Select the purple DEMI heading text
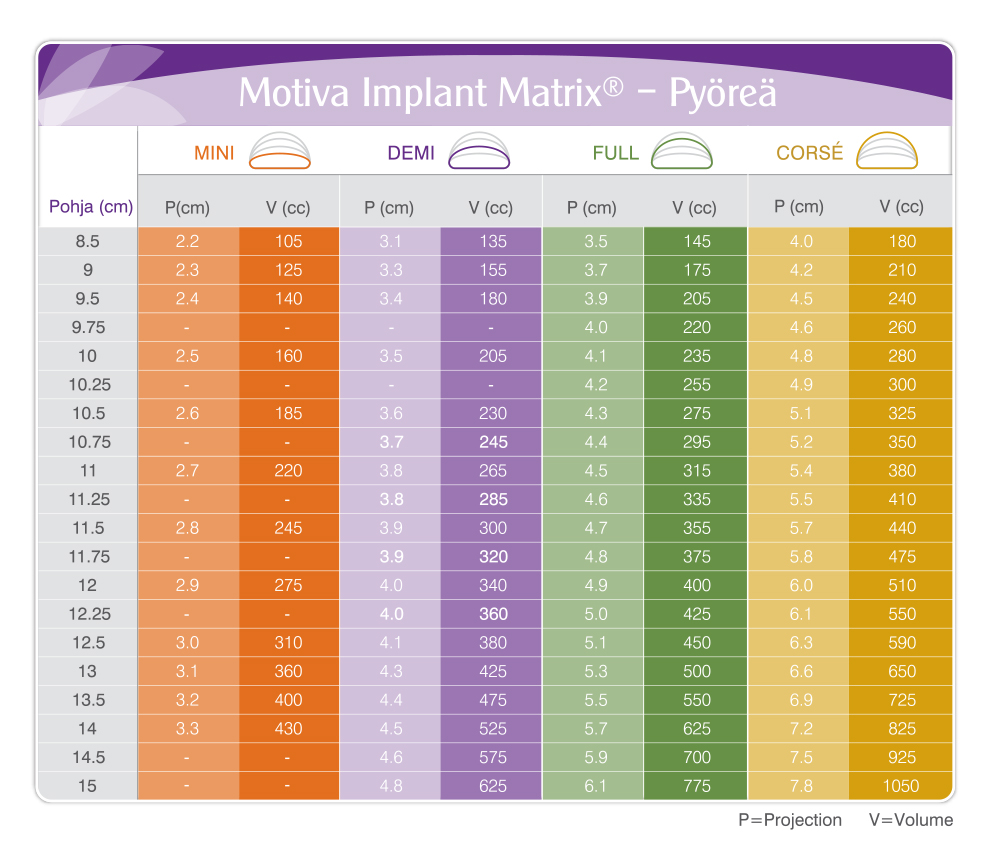 411,154
